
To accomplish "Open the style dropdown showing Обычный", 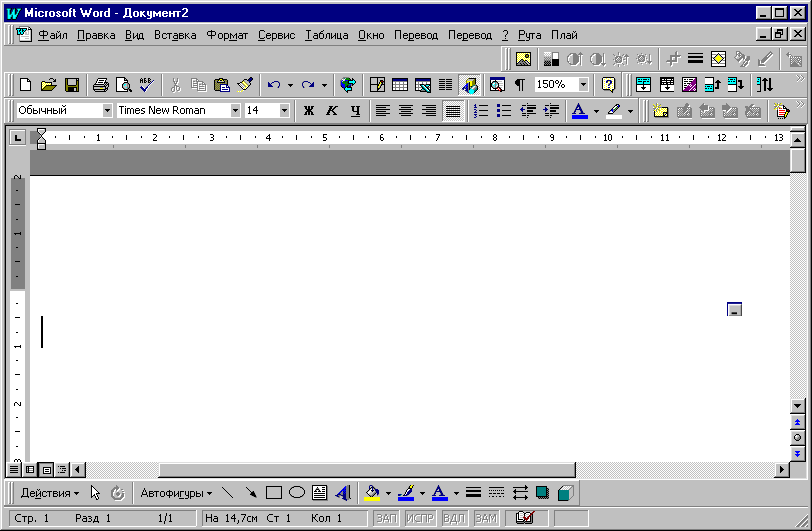I will 107,110.
